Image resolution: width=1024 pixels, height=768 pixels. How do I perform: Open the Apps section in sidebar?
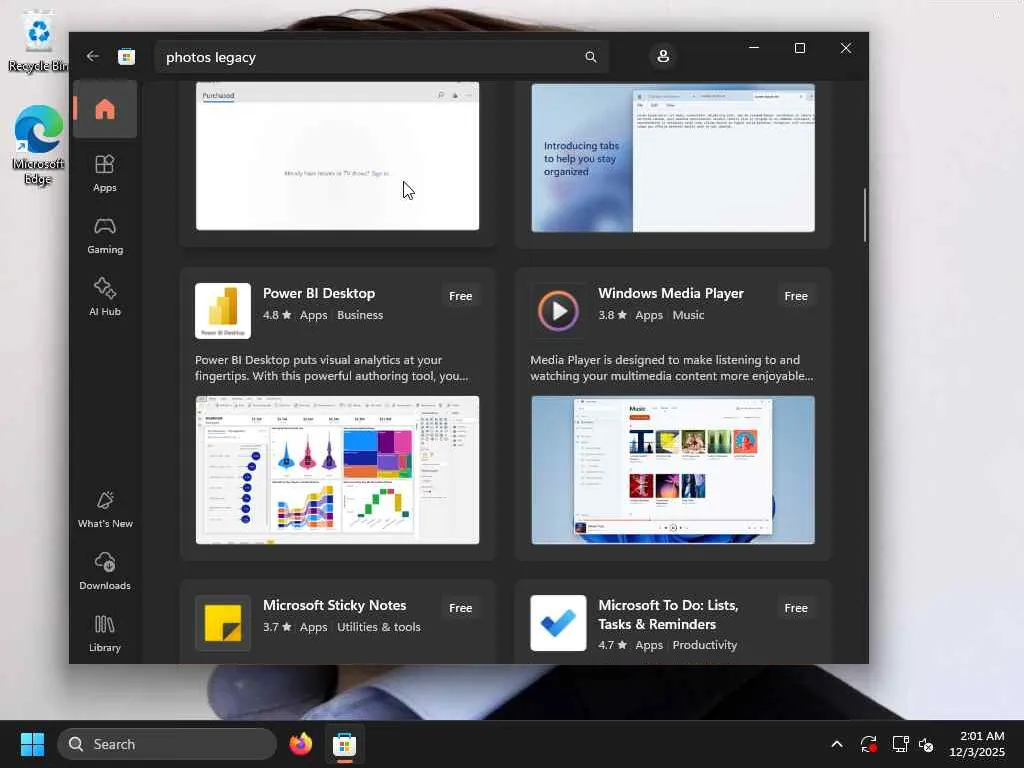click(104, 173)
